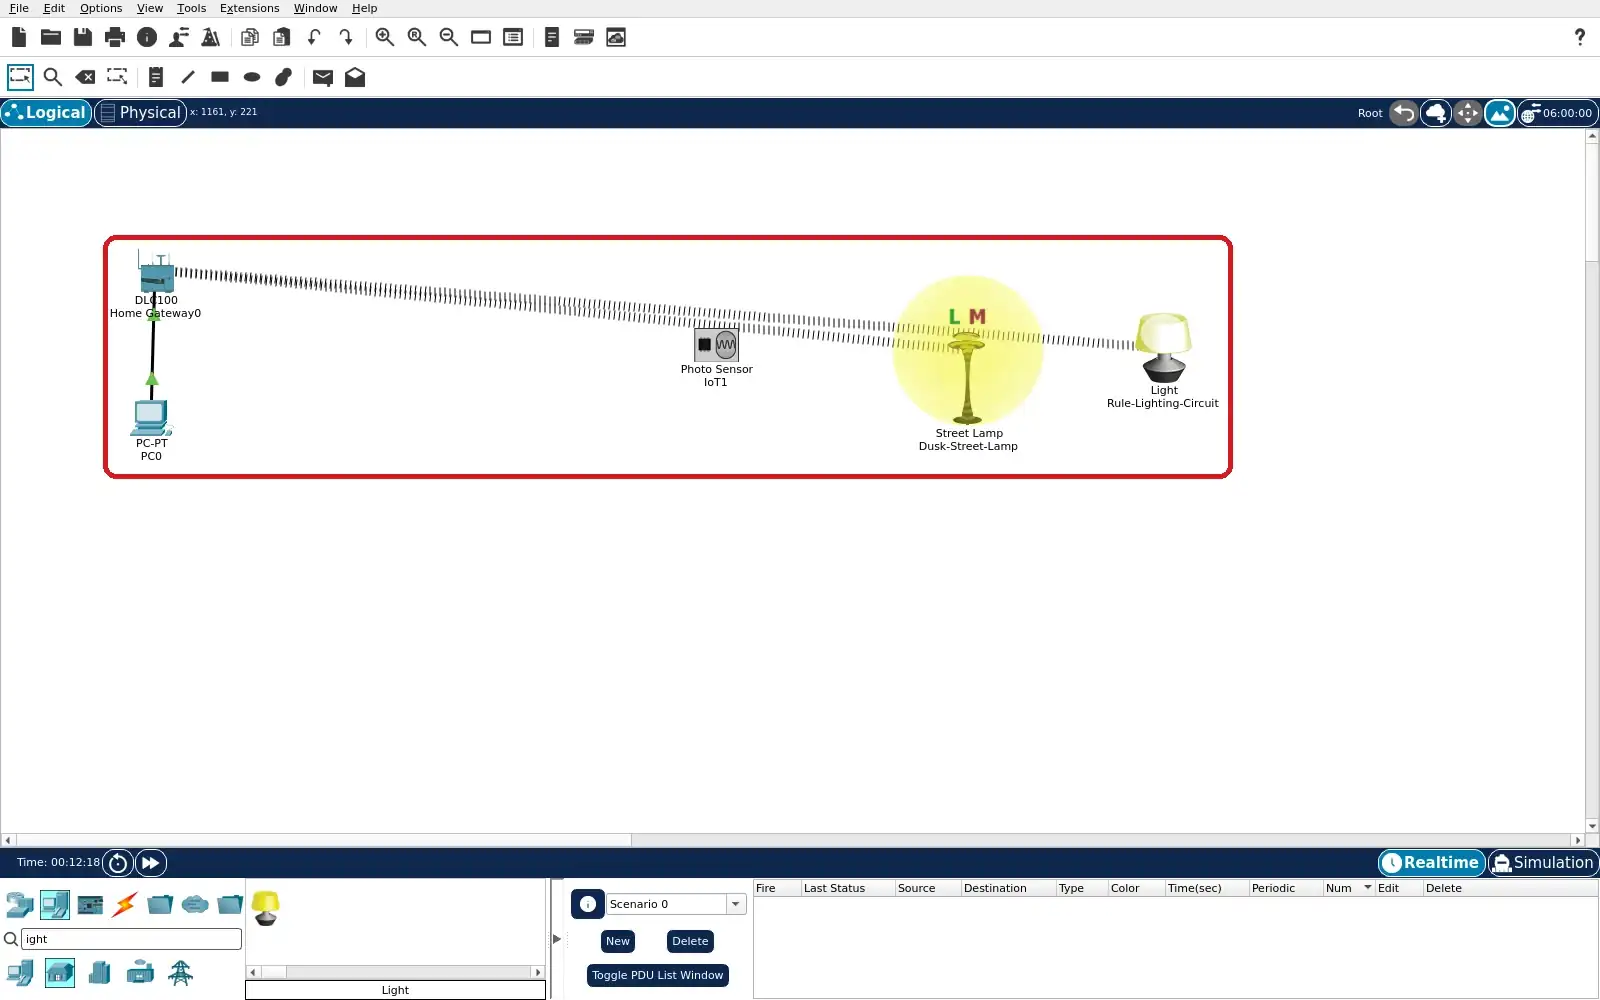Screen dimensions: 1600x1000
Task: Switch to Physical workspace view
Action: [x=141, y=113]
